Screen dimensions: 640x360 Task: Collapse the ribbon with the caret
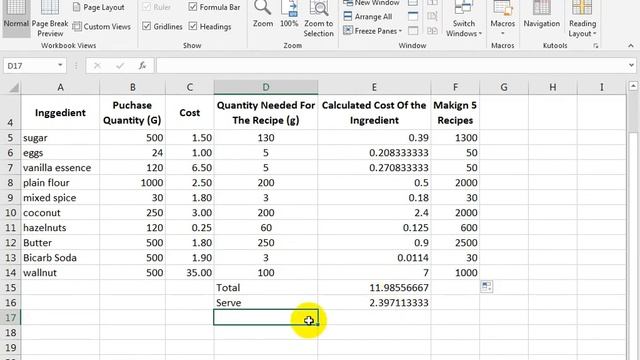click(631, 46)
